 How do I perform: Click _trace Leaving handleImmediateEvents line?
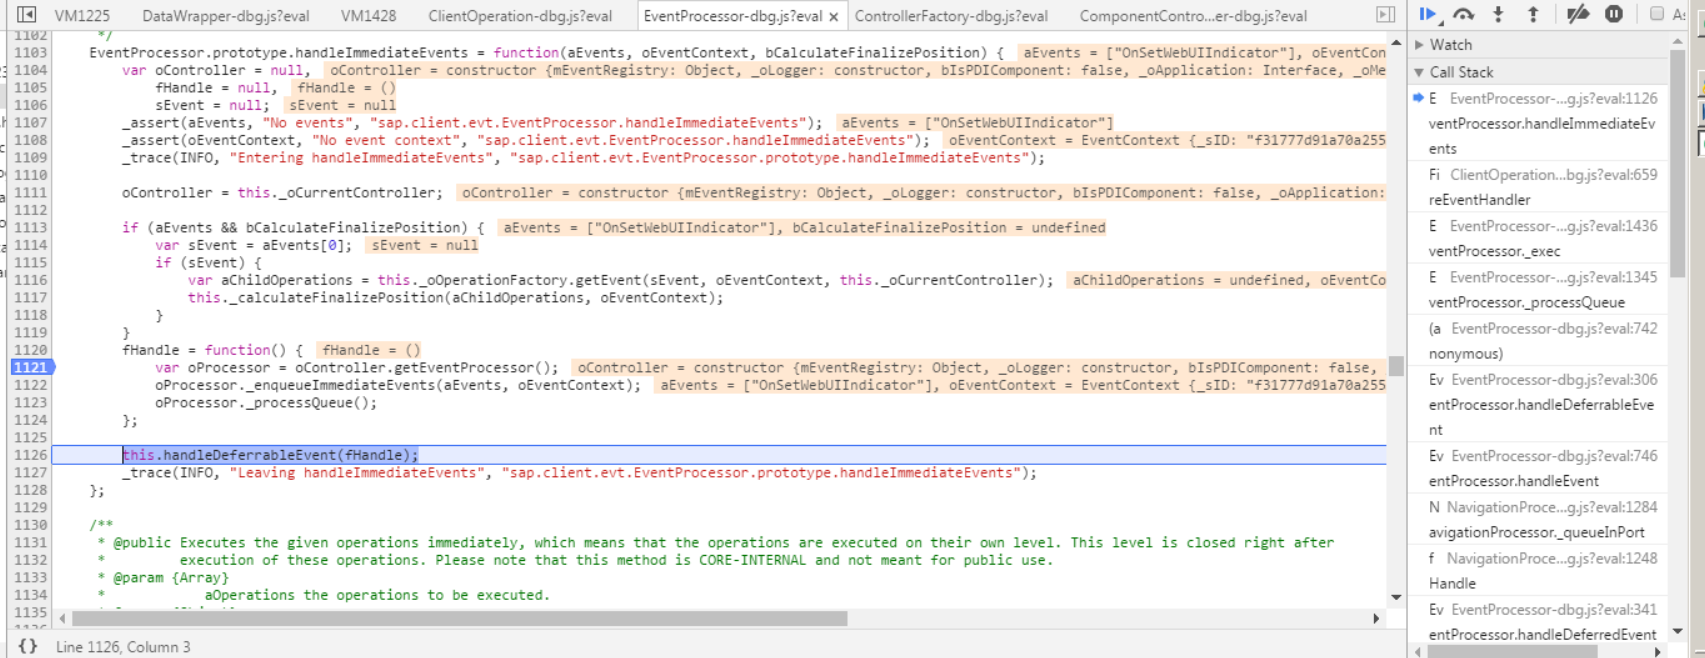tap(579, 472)
